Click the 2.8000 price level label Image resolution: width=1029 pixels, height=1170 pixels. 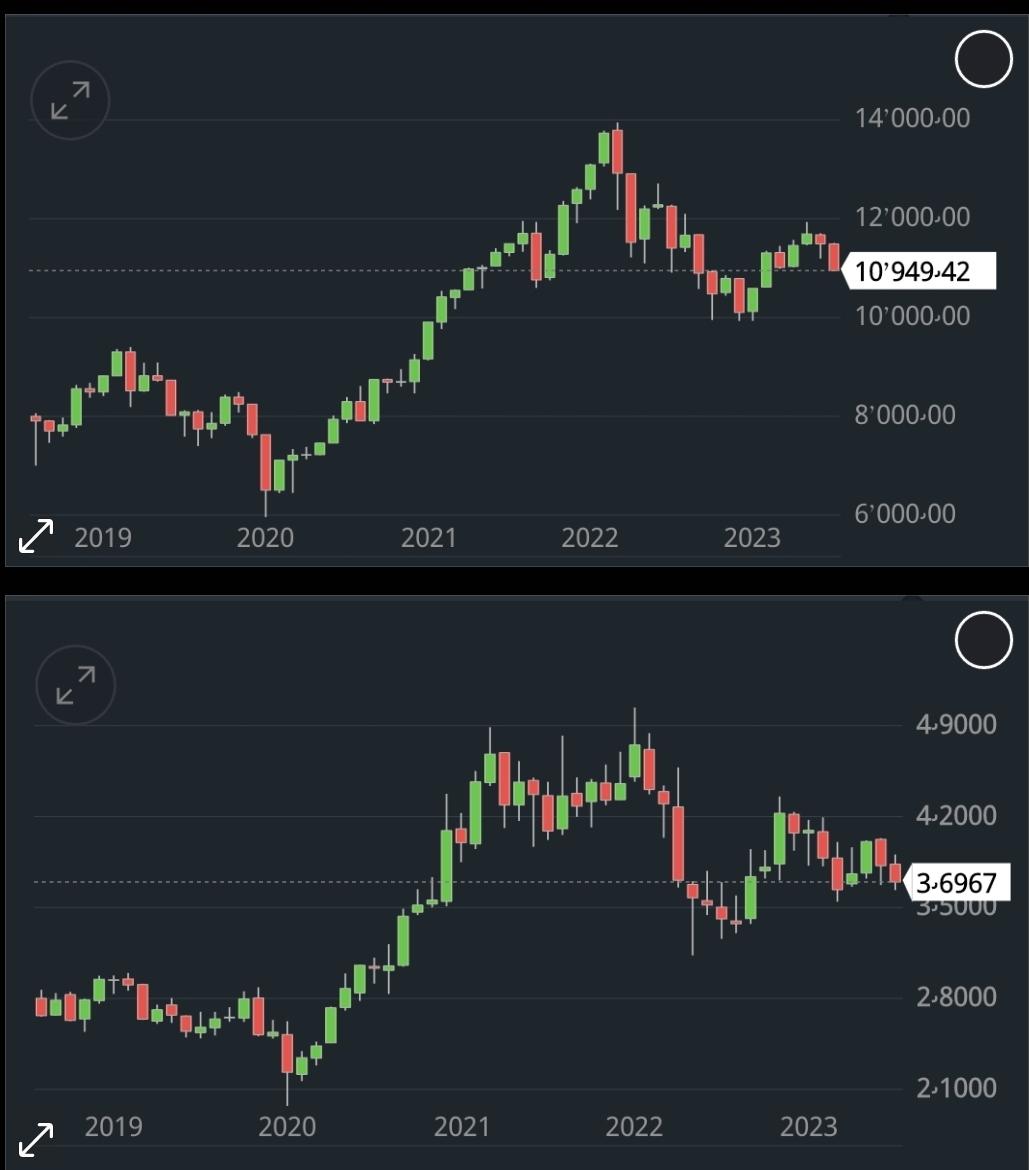tap(956, 996)
